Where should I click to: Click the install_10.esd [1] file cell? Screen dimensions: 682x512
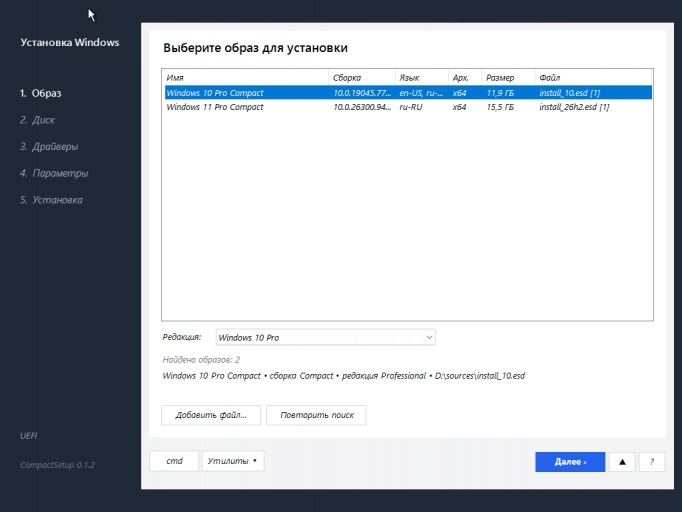[570, 93]
